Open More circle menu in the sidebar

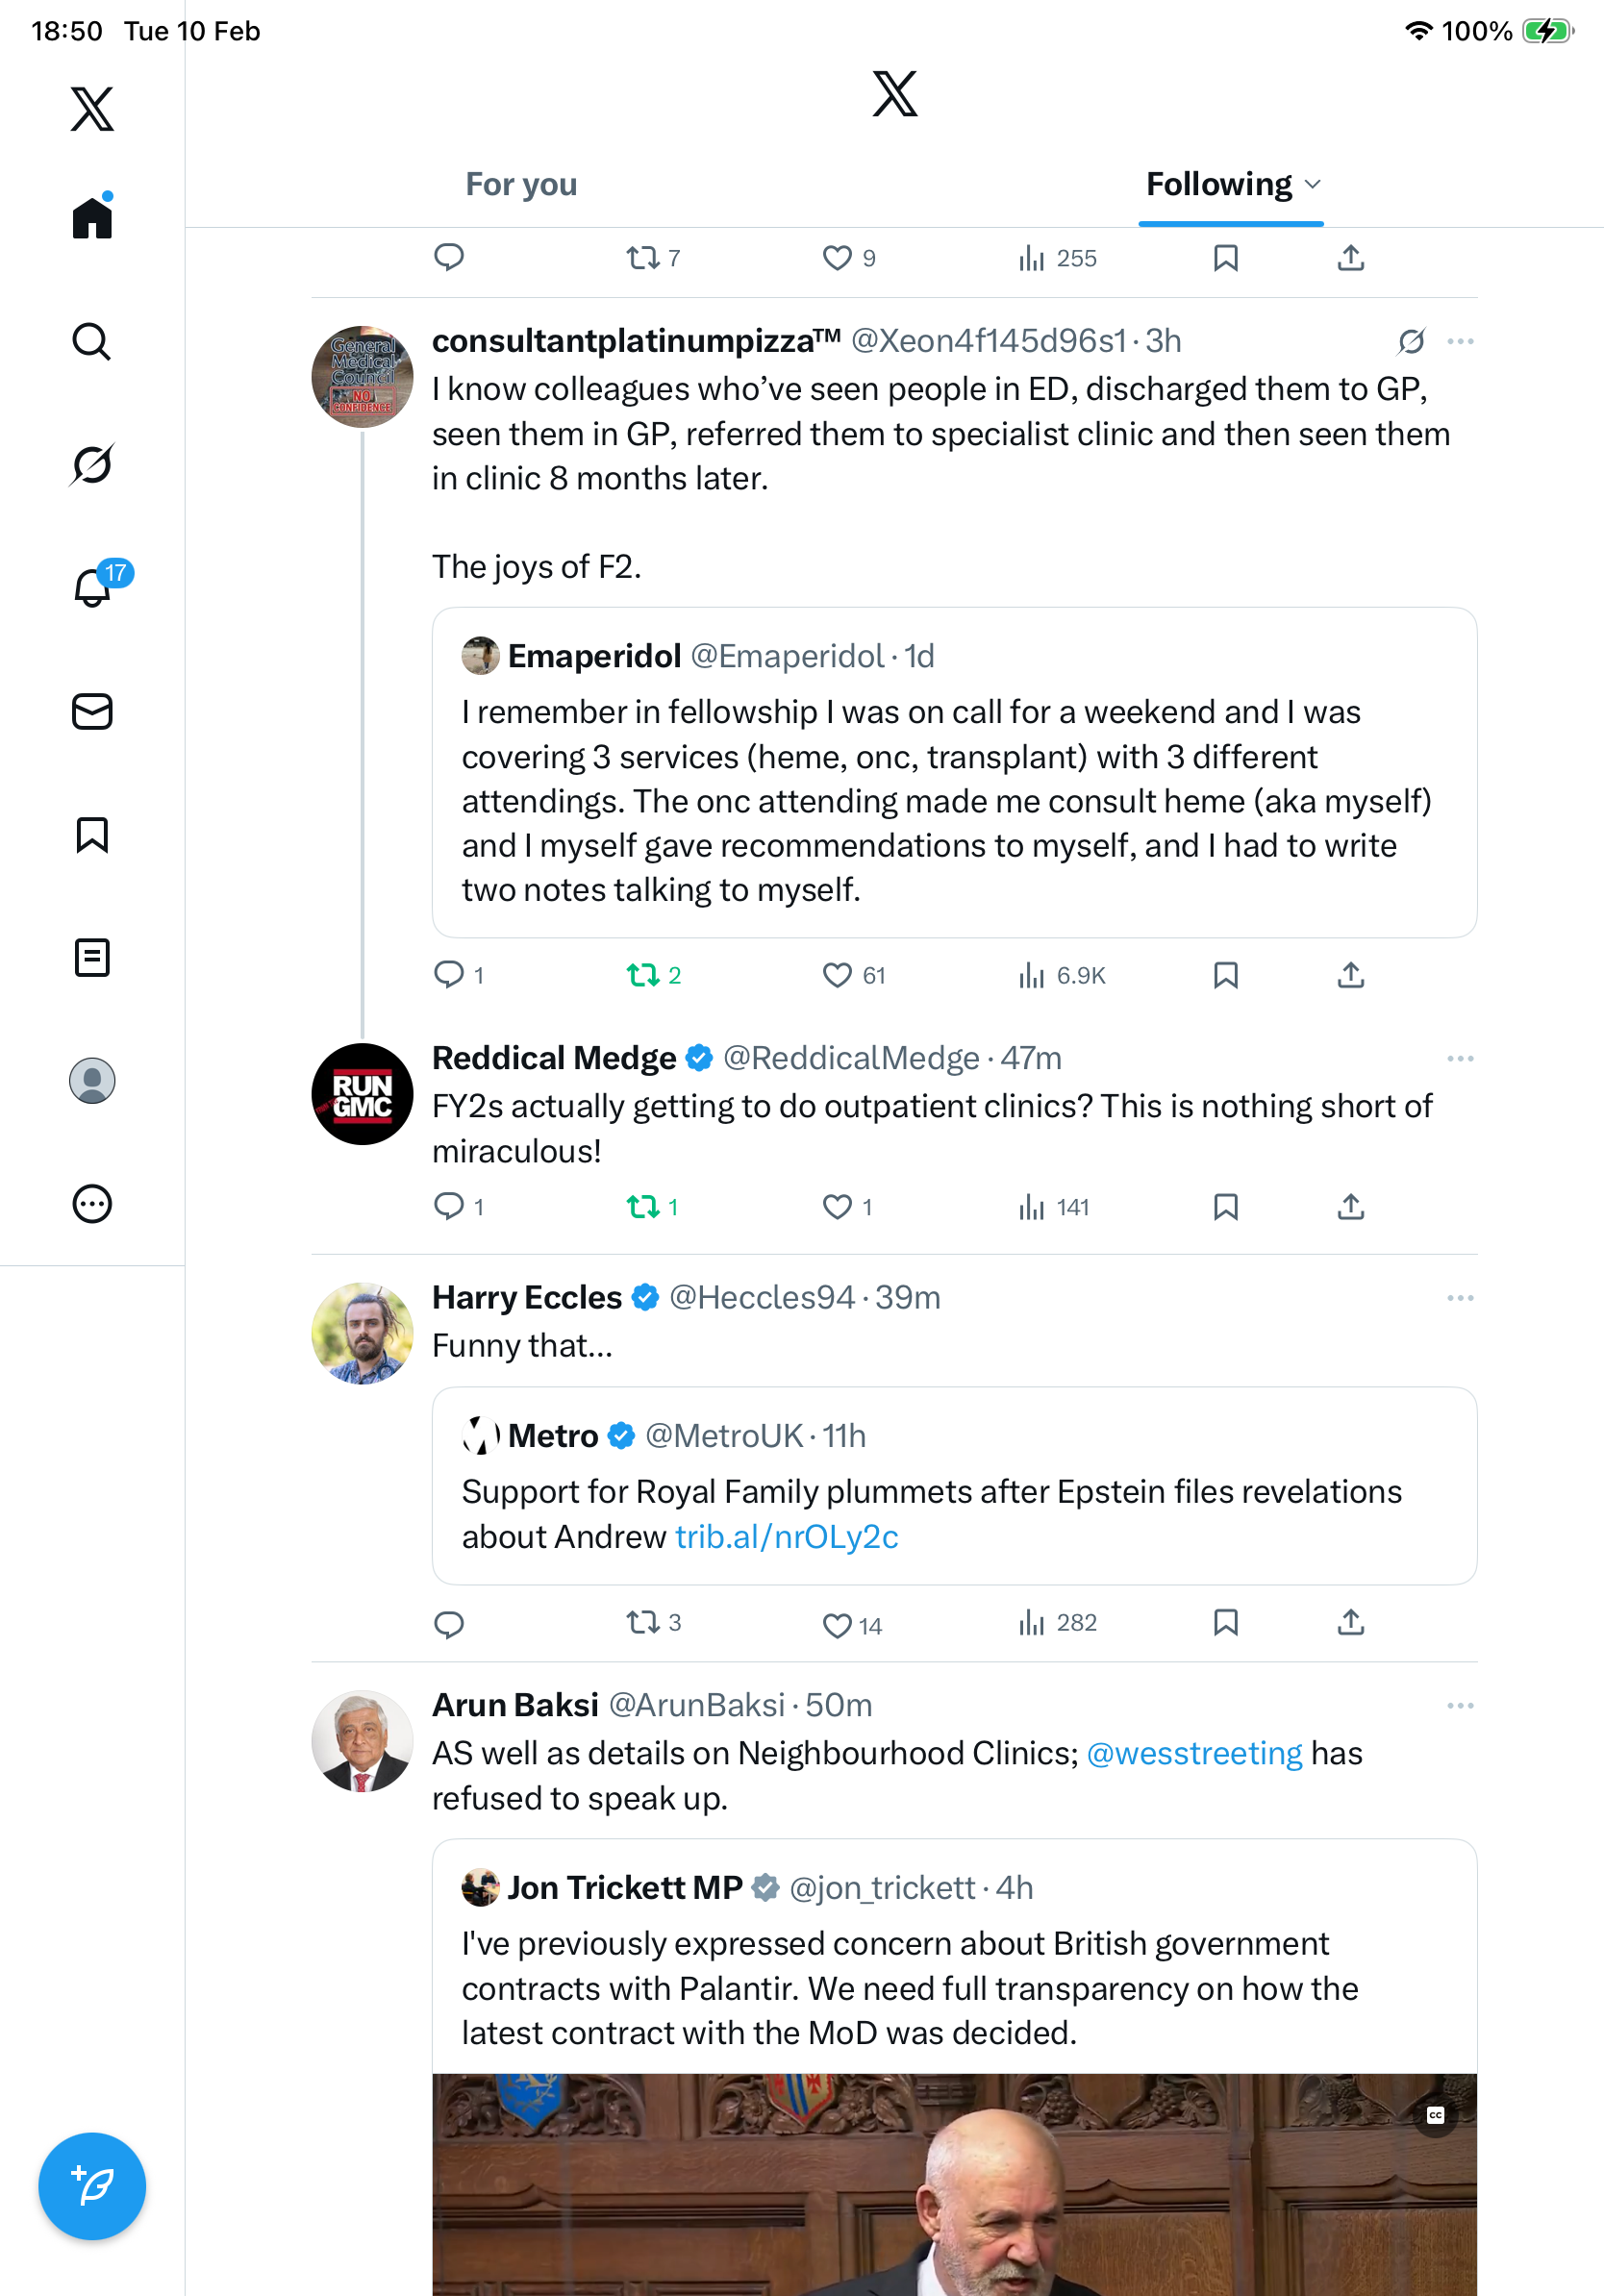click(92, 1204)
